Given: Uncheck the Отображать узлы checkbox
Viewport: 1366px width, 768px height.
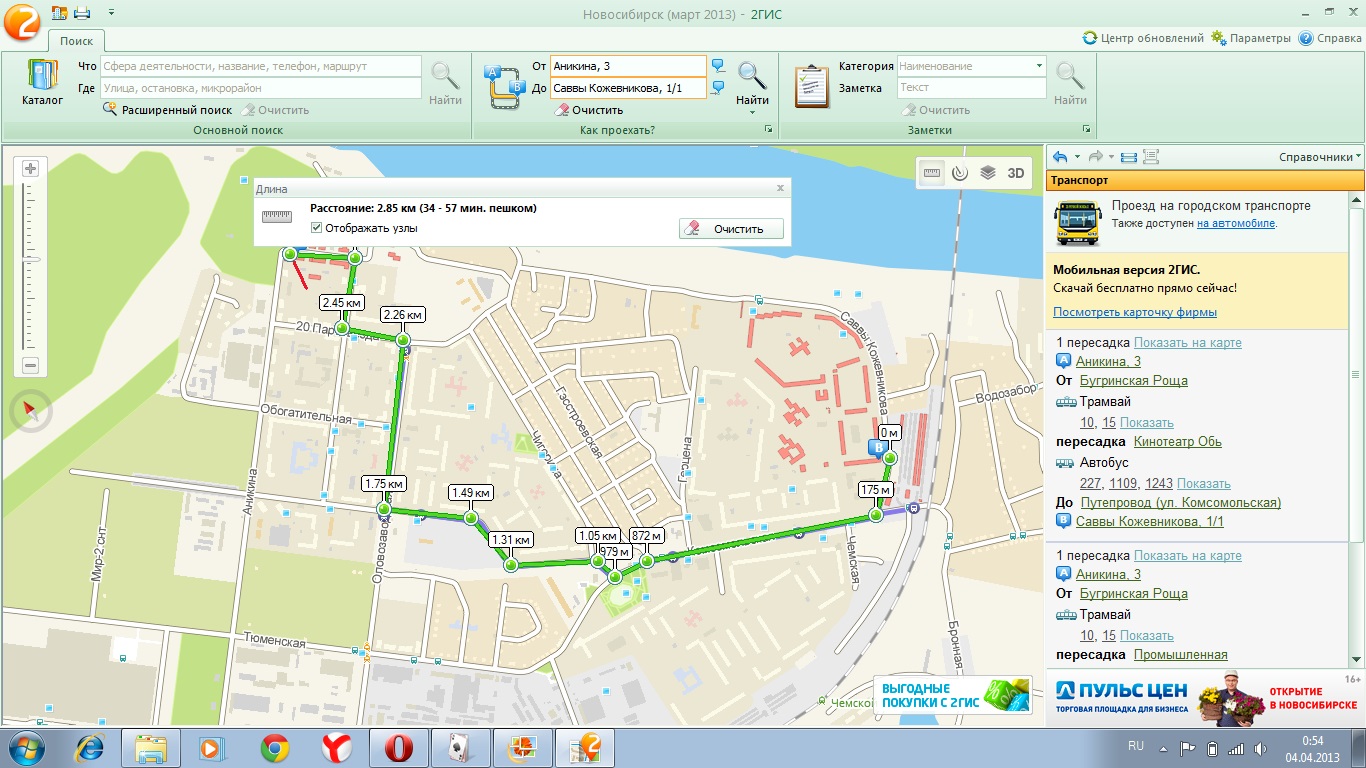Looking at the screenshot, I should pyautogui.click(x=317, y=228).
